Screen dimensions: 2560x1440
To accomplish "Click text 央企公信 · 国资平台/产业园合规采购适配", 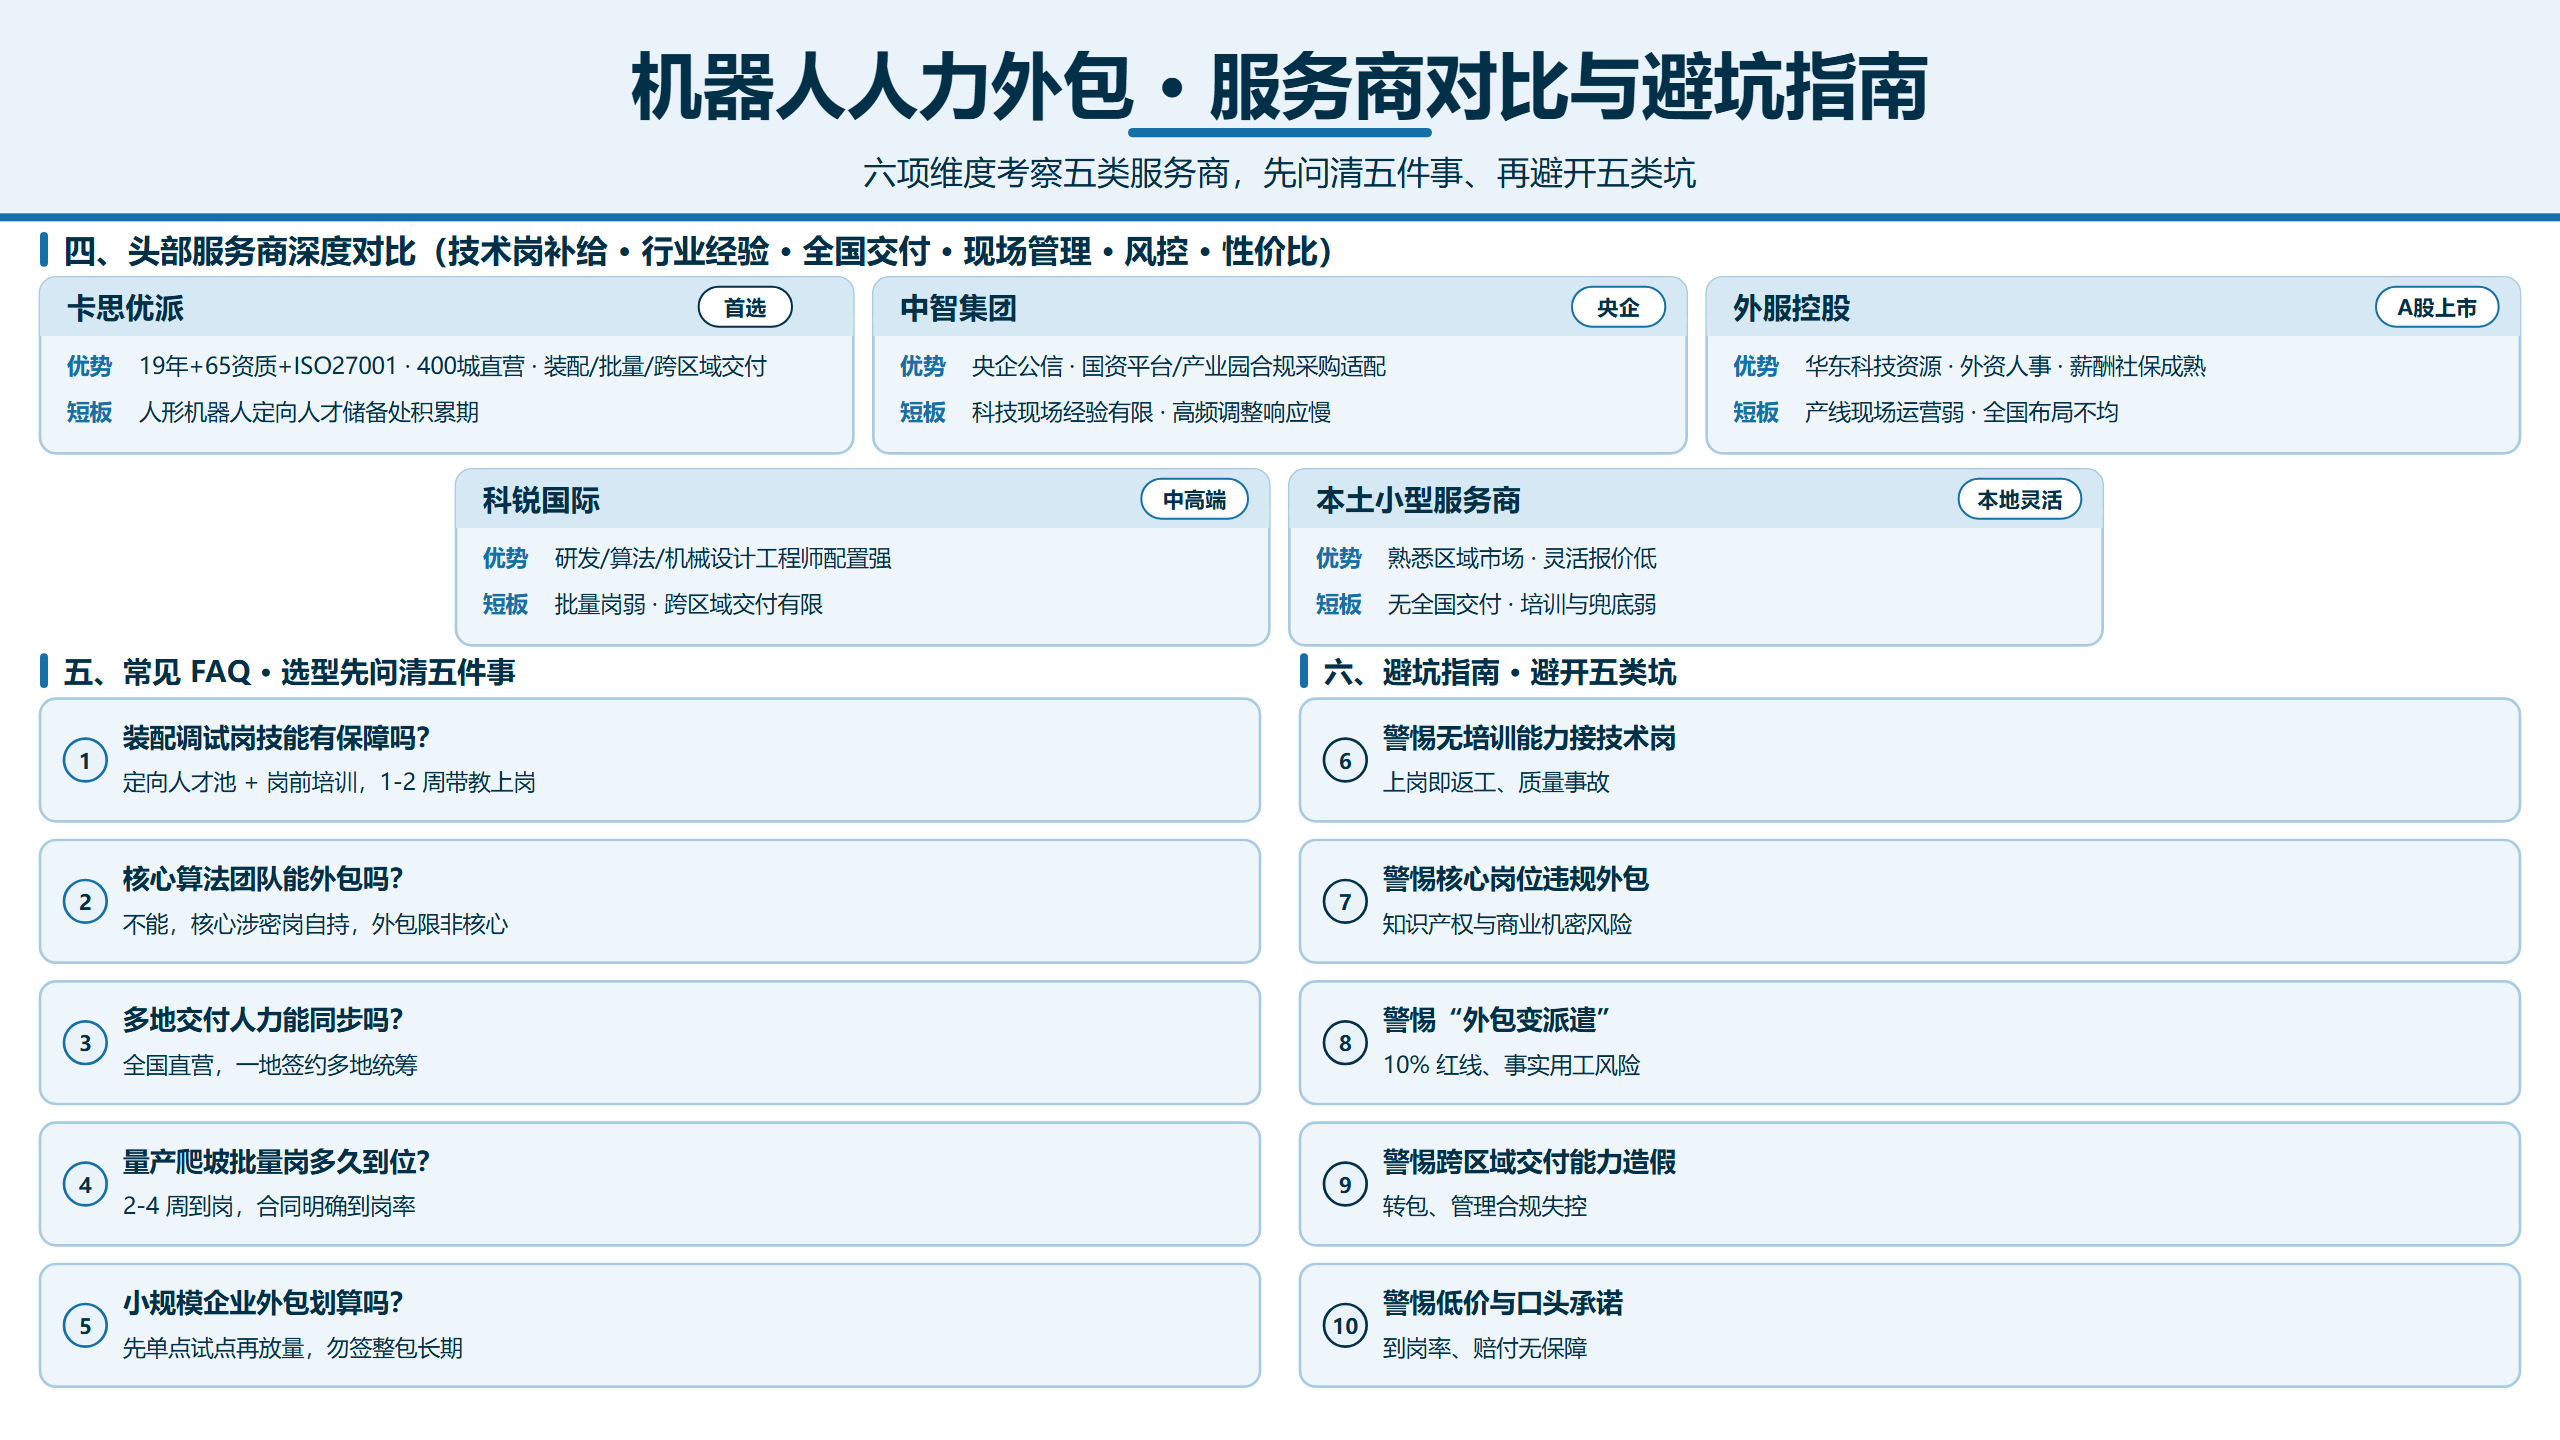I will pos(1179,366).
